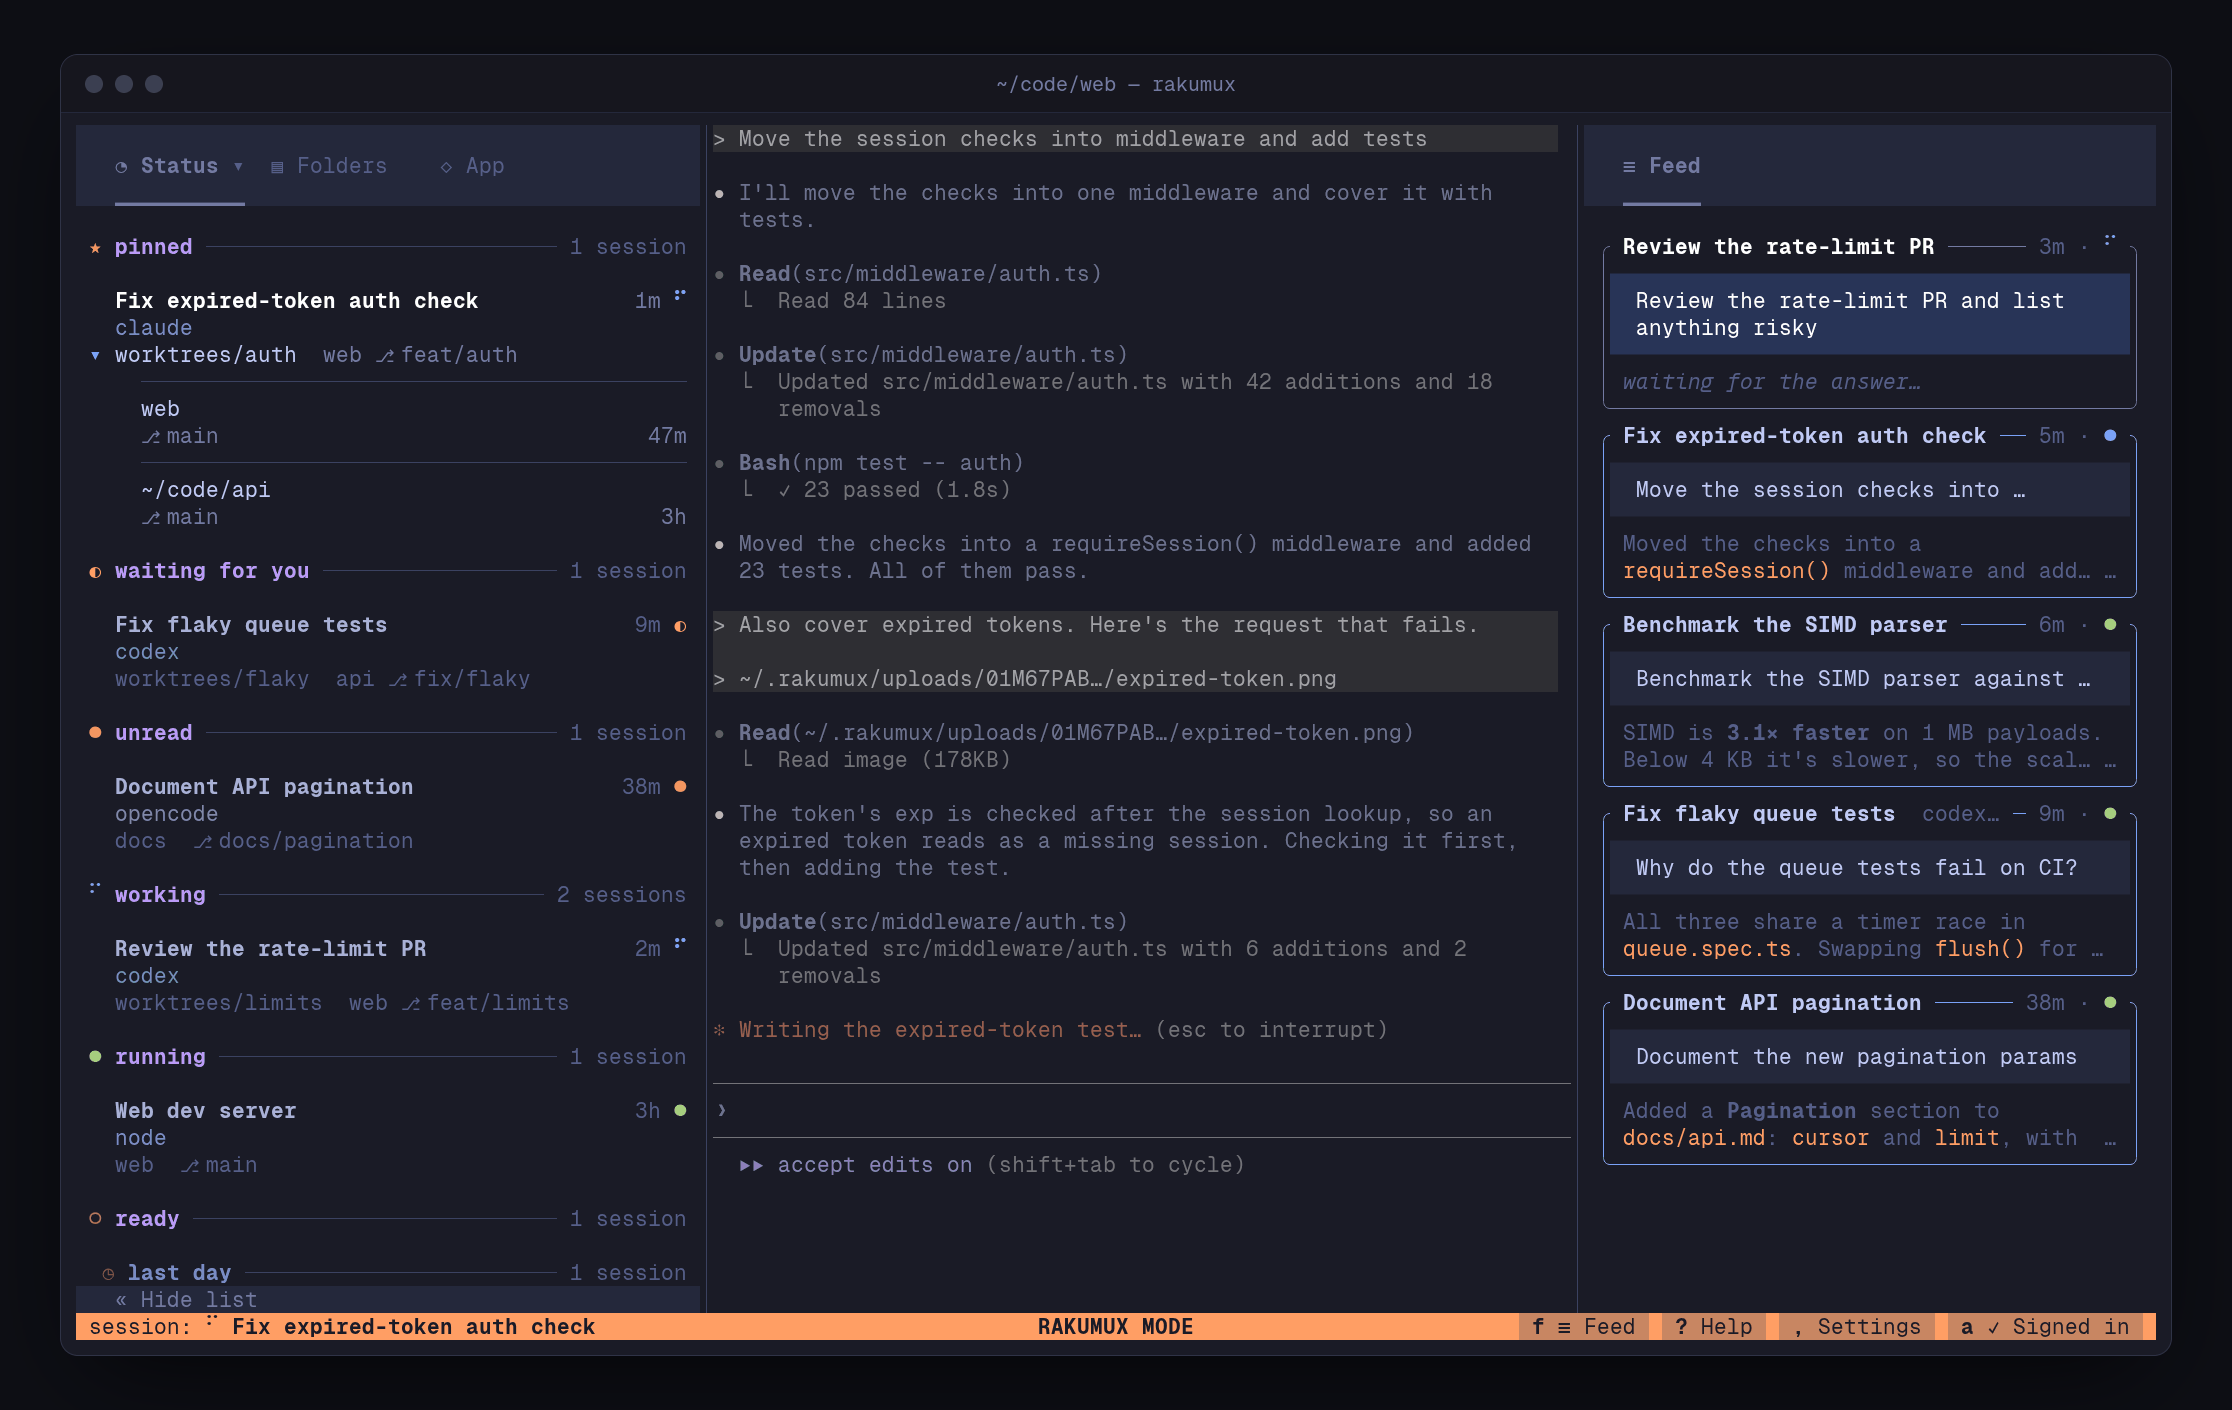Click the ready group ring icon

click(95, 1219)
